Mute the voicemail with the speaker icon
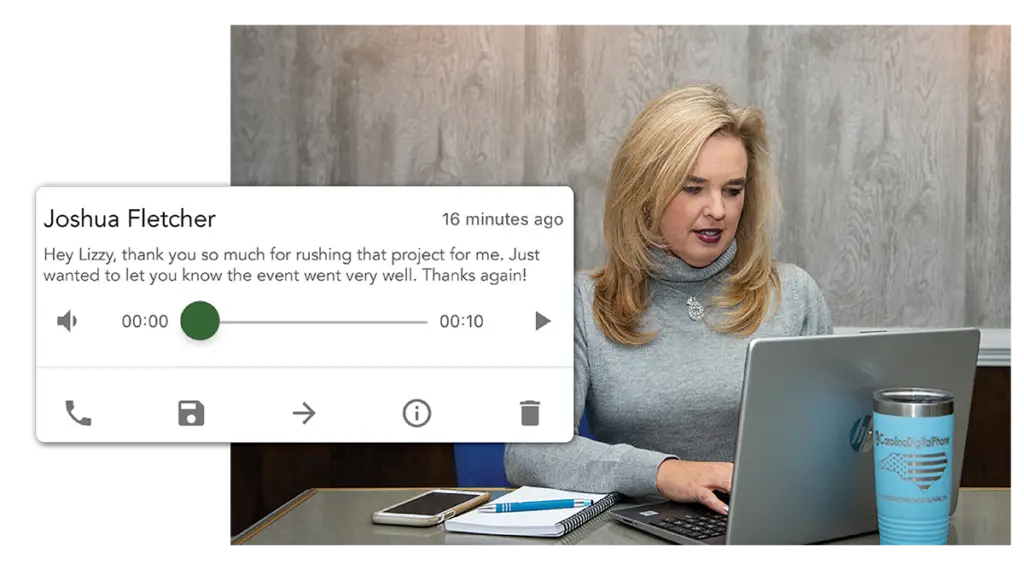Screen dimensions: 1024x570 point(67,321)
